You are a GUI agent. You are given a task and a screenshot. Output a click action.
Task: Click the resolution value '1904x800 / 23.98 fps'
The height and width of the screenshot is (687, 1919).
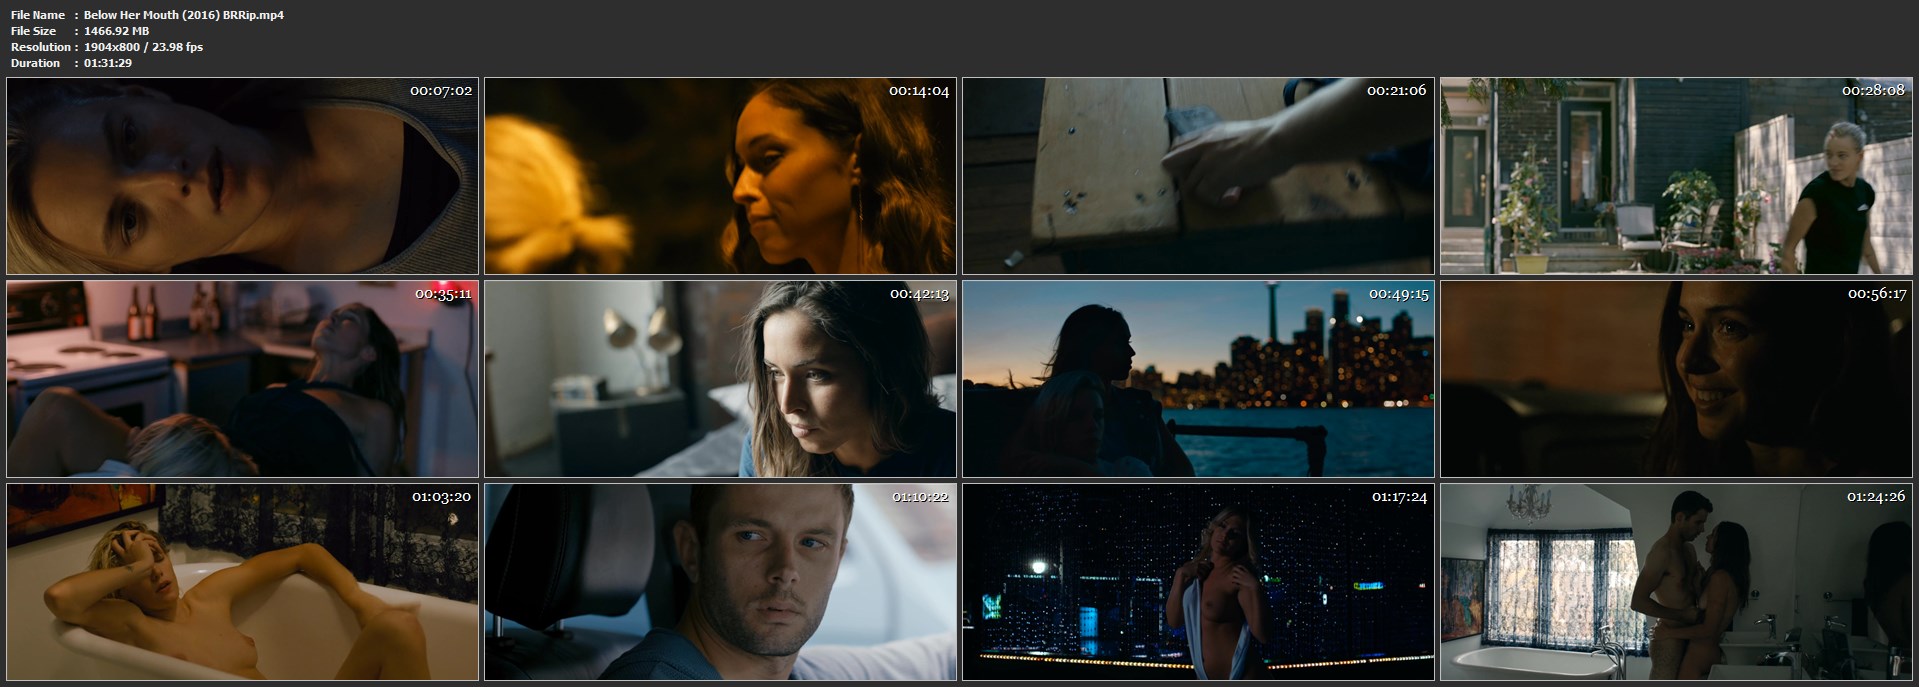144,47
